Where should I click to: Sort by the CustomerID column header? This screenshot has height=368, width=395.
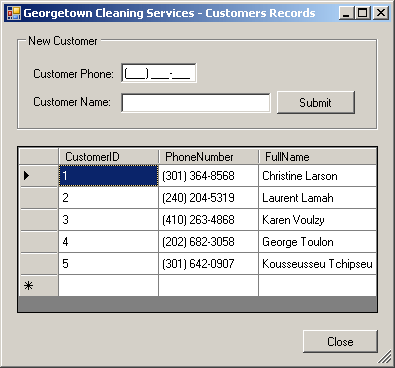click(108, 157)
